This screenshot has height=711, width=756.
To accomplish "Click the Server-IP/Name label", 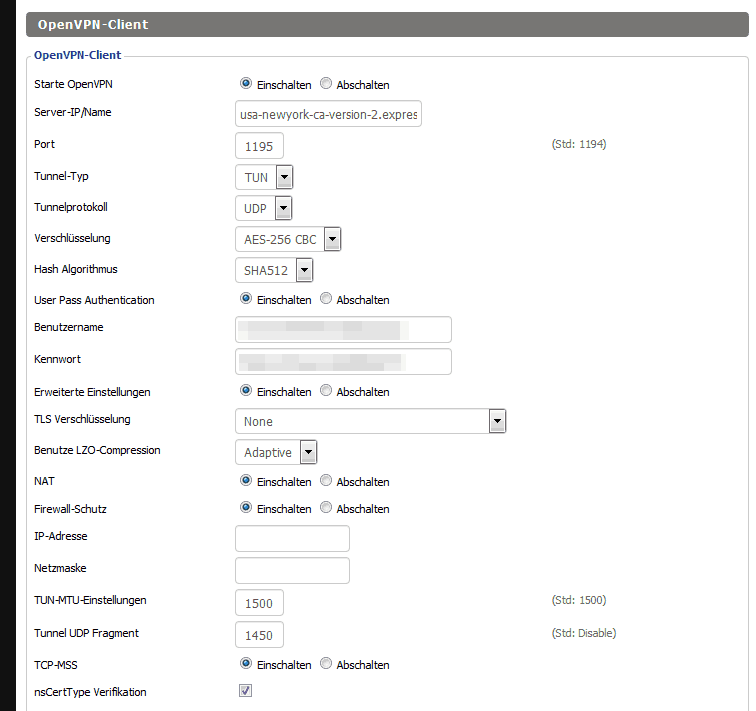I will click(73, 112).
